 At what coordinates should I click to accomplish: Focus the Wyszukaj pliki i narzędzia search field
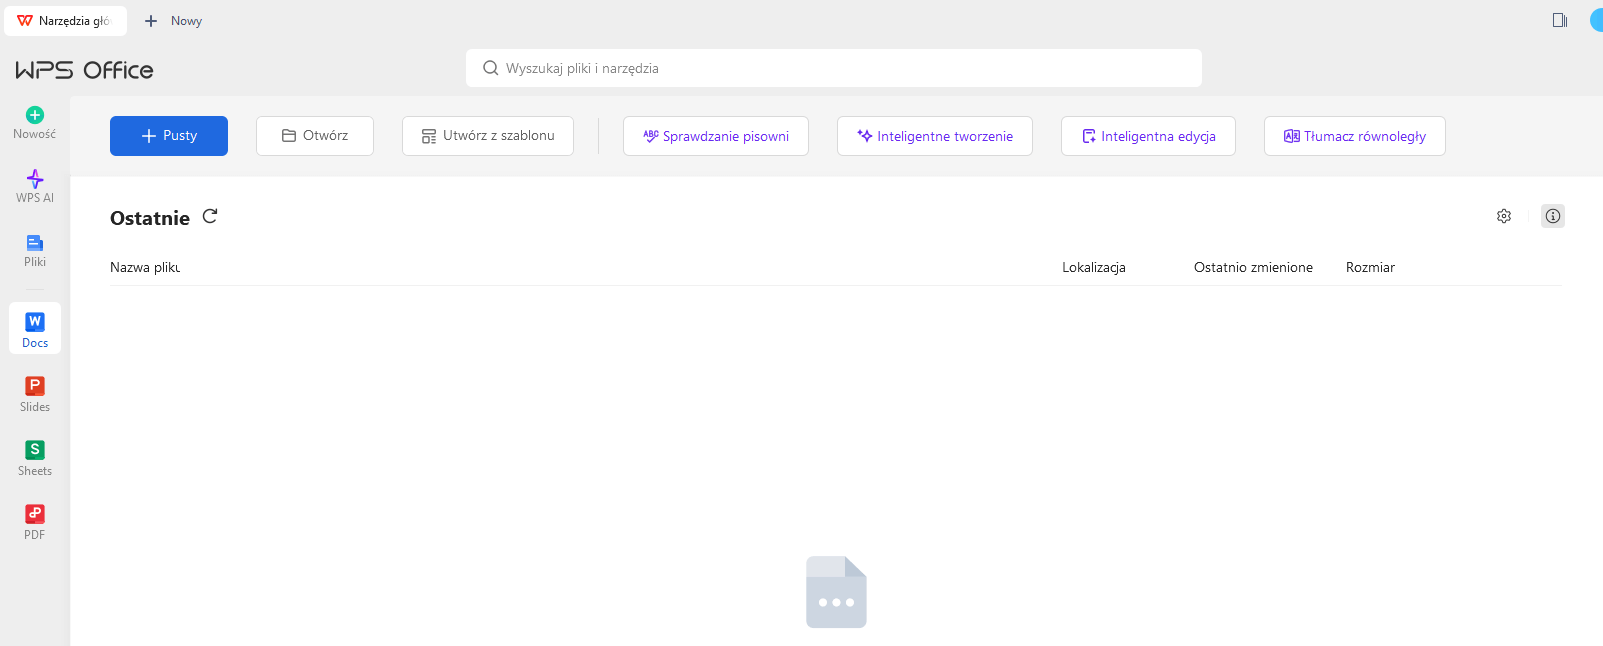point(834,68)
